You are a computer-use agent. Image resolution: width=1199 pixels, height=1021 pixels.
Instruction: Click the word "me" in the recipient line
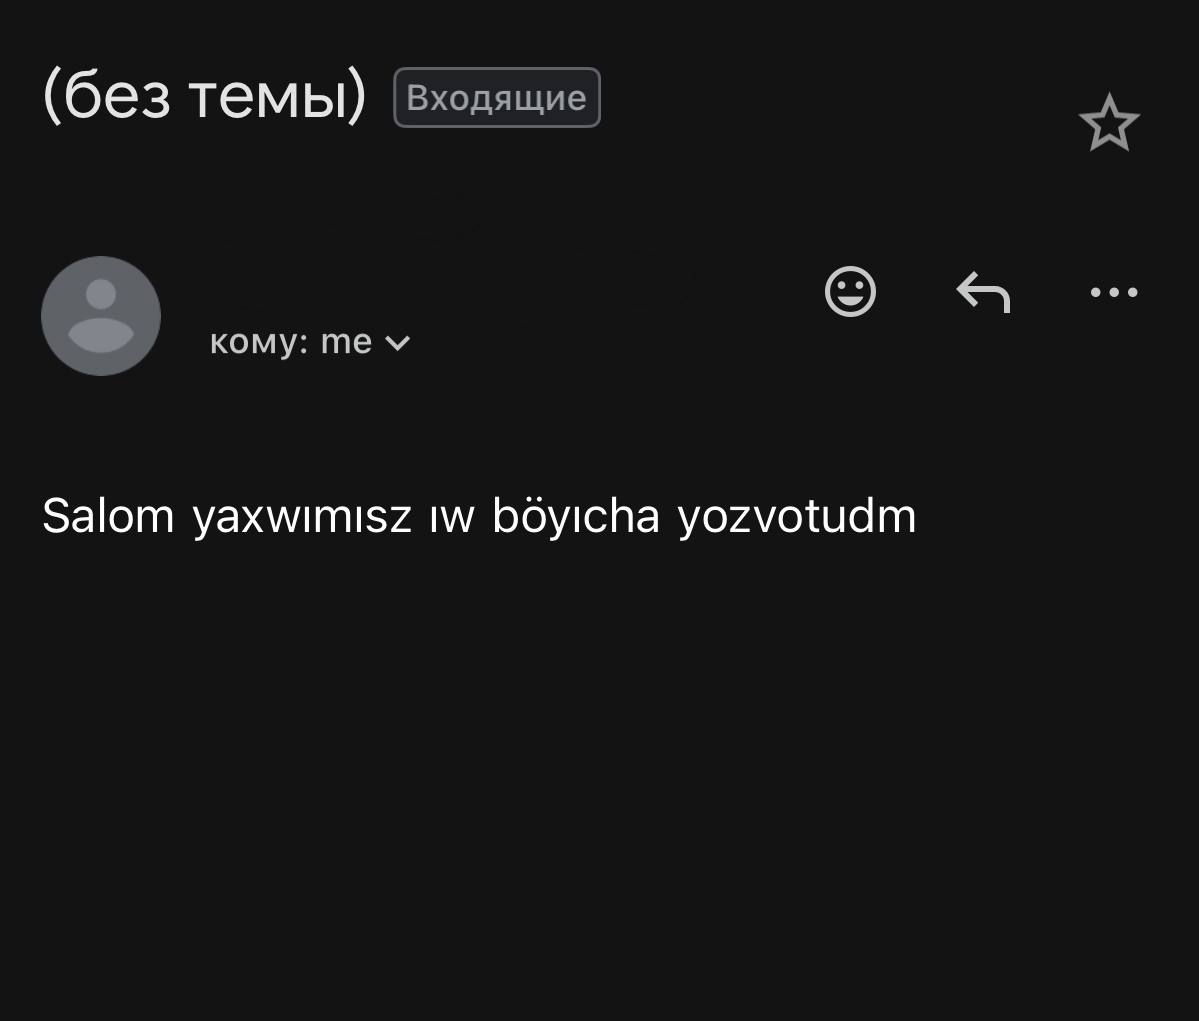coord(346,342)
